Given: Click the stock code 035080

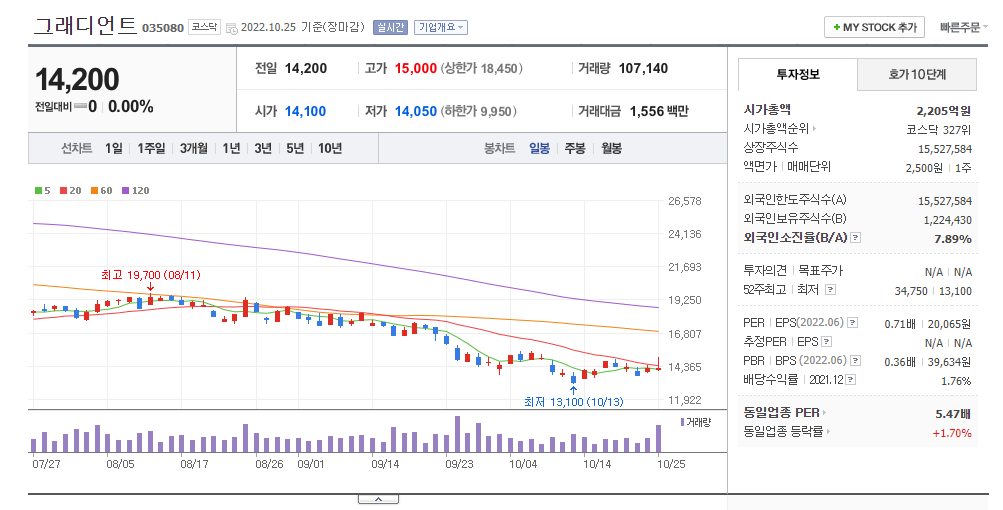Looking at the screenshot, I should [162, 28].
